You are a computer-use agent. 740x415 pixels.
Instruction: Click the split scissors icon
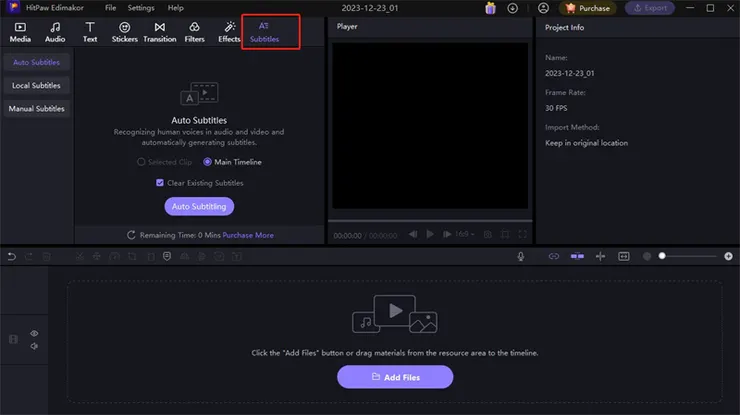point(79,256)
